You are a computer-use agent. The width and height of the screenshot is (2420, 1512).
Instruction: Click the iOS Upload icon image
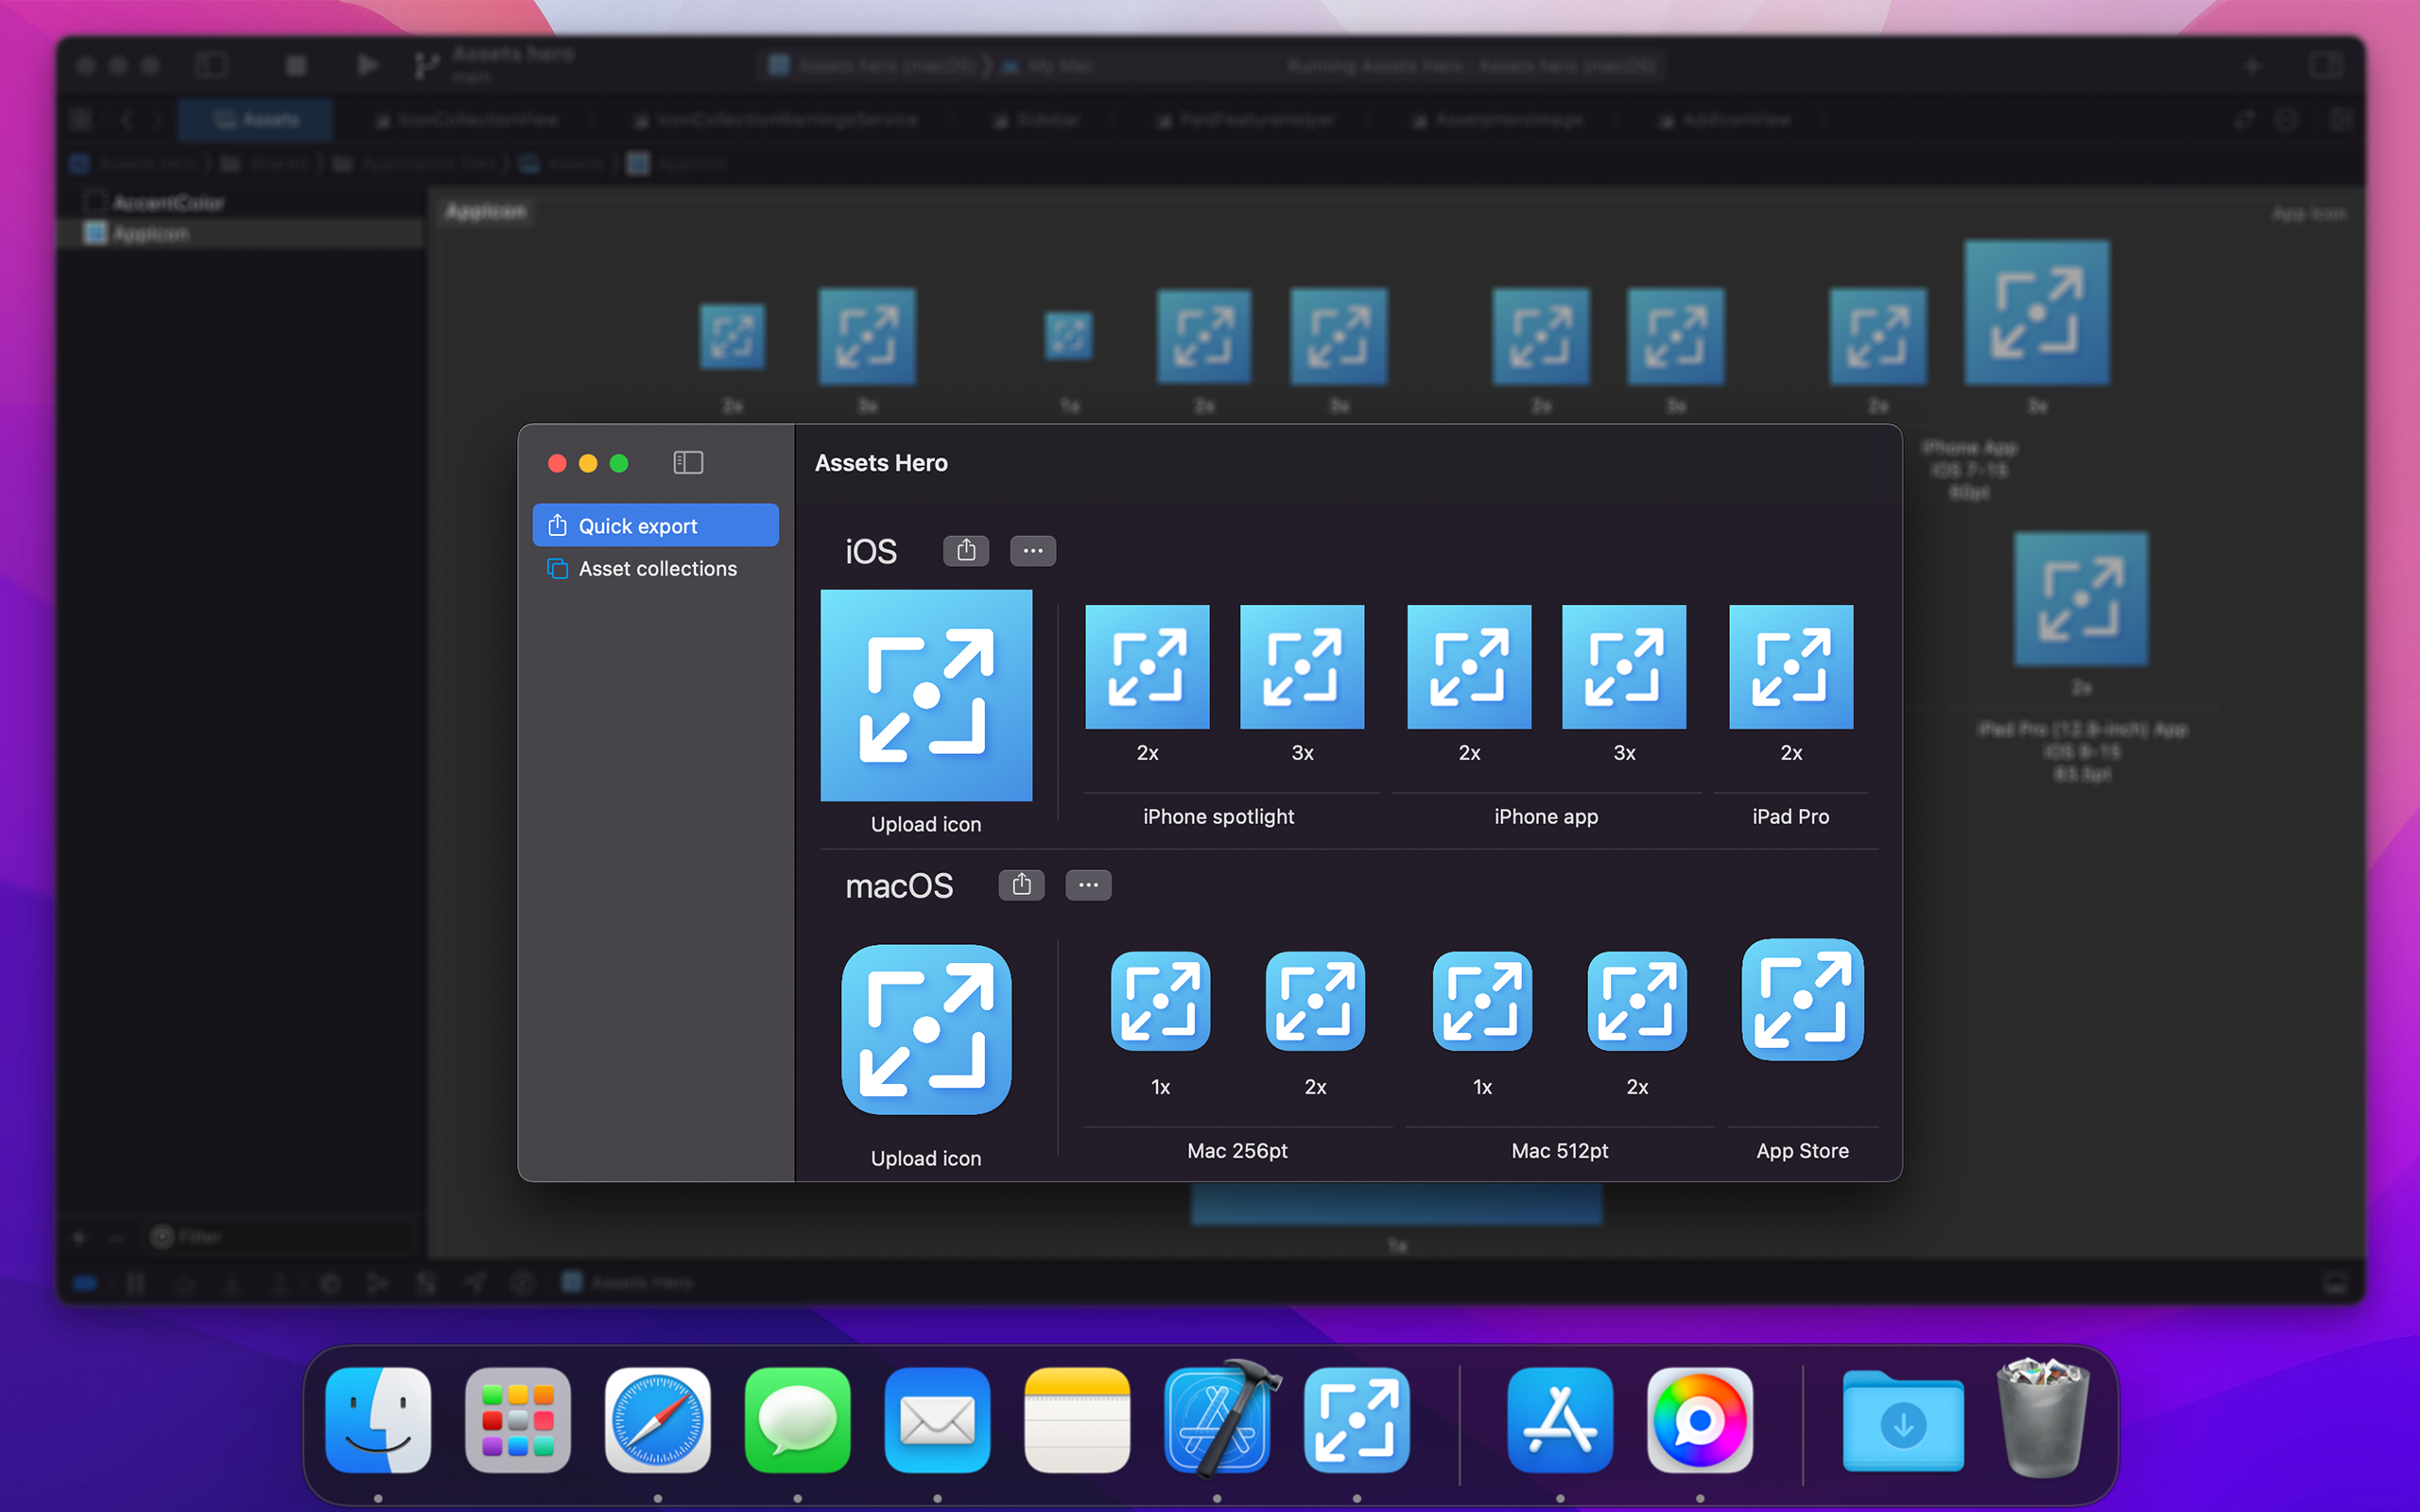tap(926, 695)
